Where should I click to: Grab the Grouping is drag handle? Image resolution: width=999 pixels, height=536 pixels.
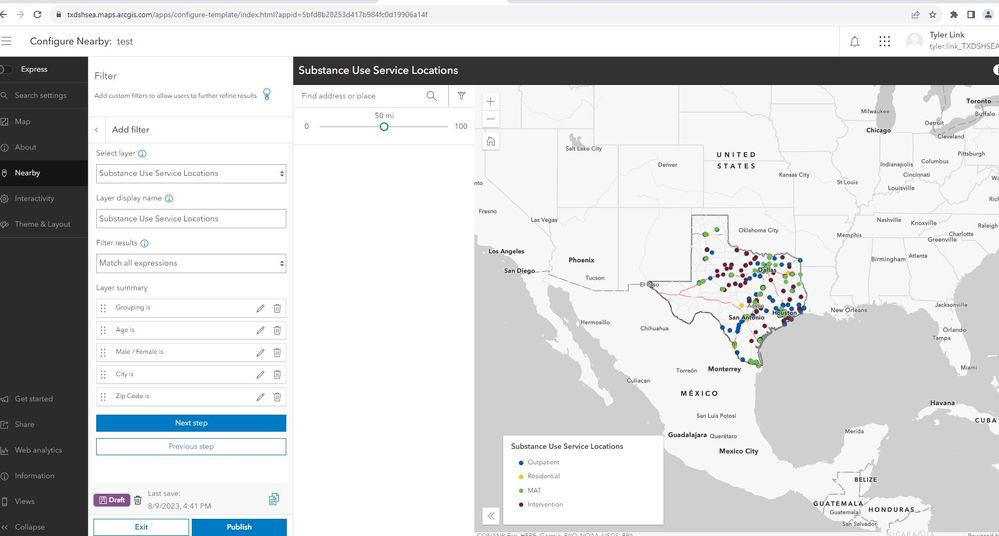103,308
